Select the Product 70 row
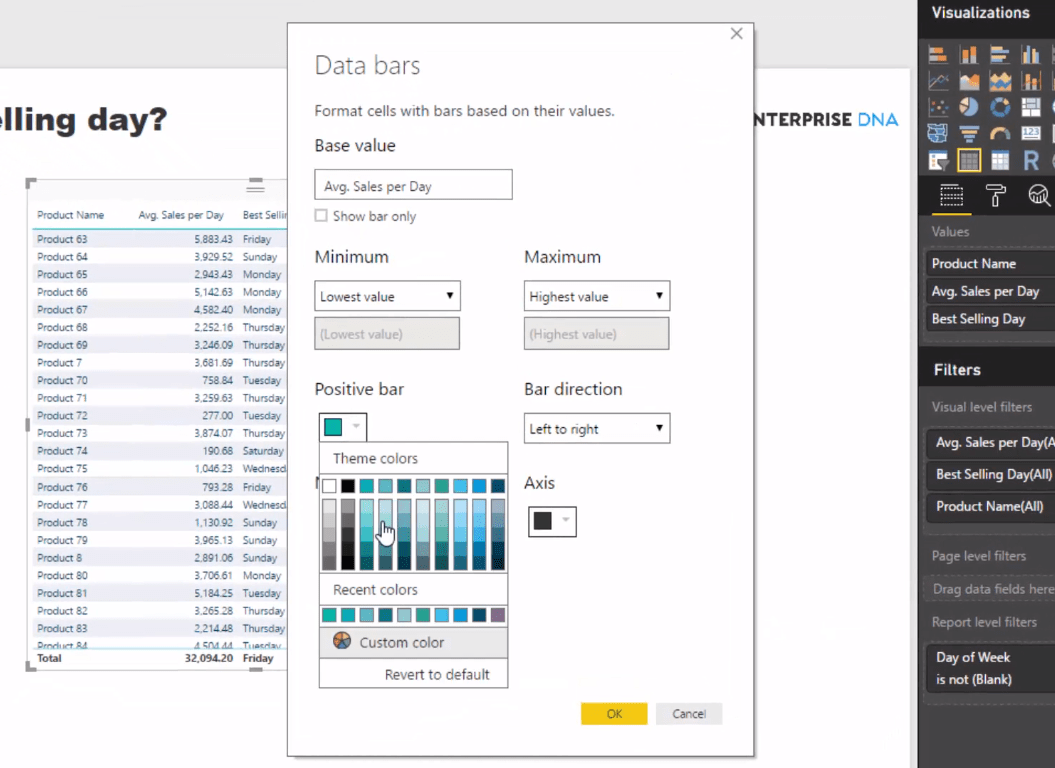Image resolution: width=1055 pixels, height=768 pixels. pyautogui.click(x=159, y=380)
